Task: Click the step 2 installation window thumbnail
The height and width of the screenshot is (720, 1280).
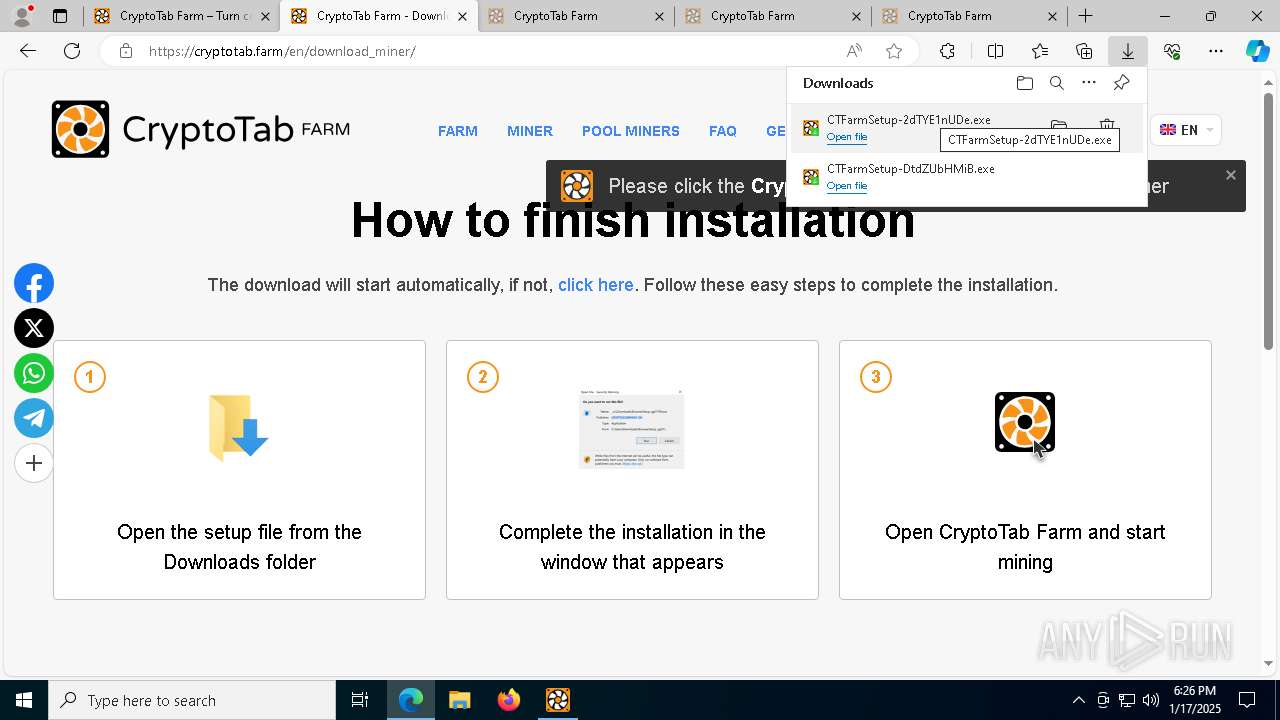Action: click(632, 429)
